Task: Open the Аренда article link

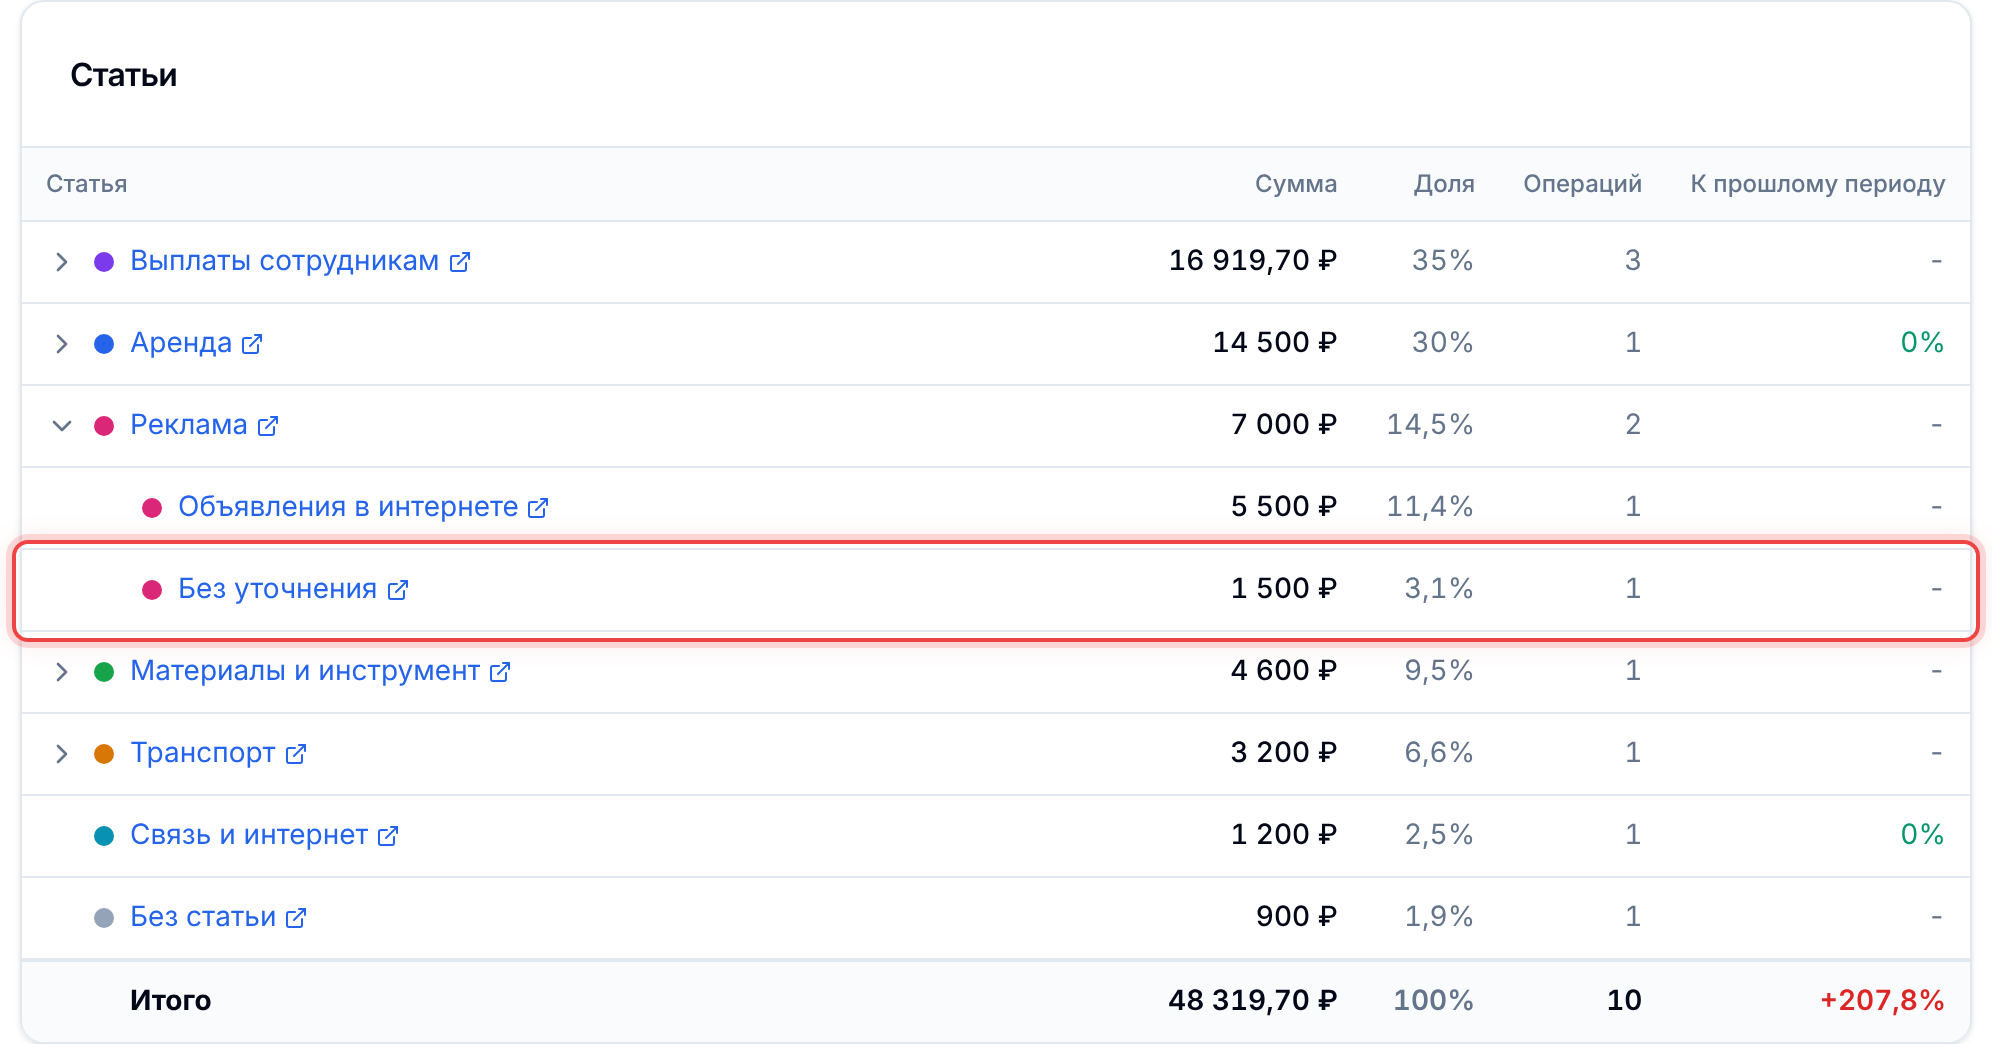Action: pyautogui.click(x=181, y=343)
